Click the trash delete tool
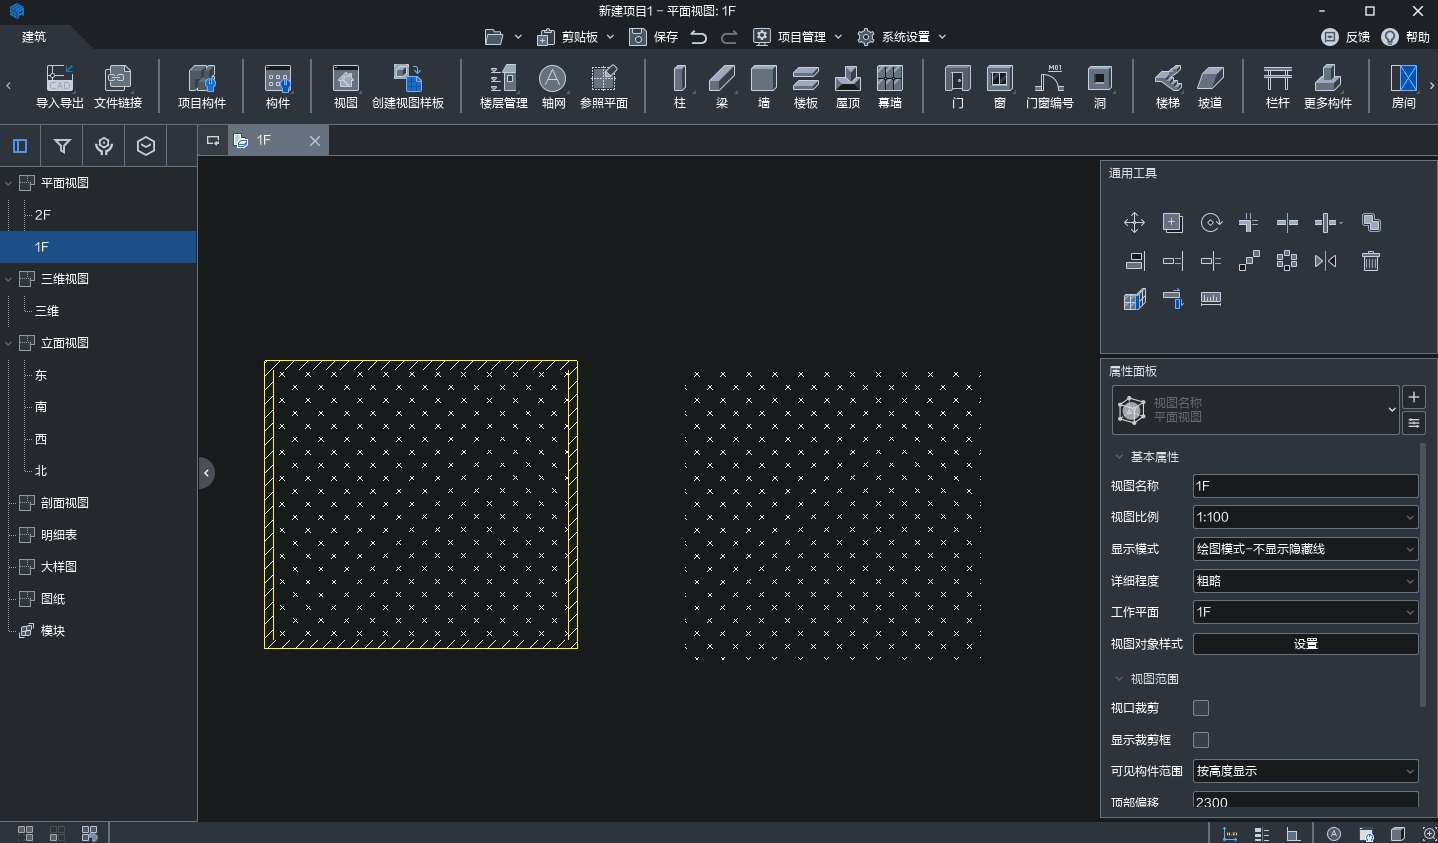 1371,261
